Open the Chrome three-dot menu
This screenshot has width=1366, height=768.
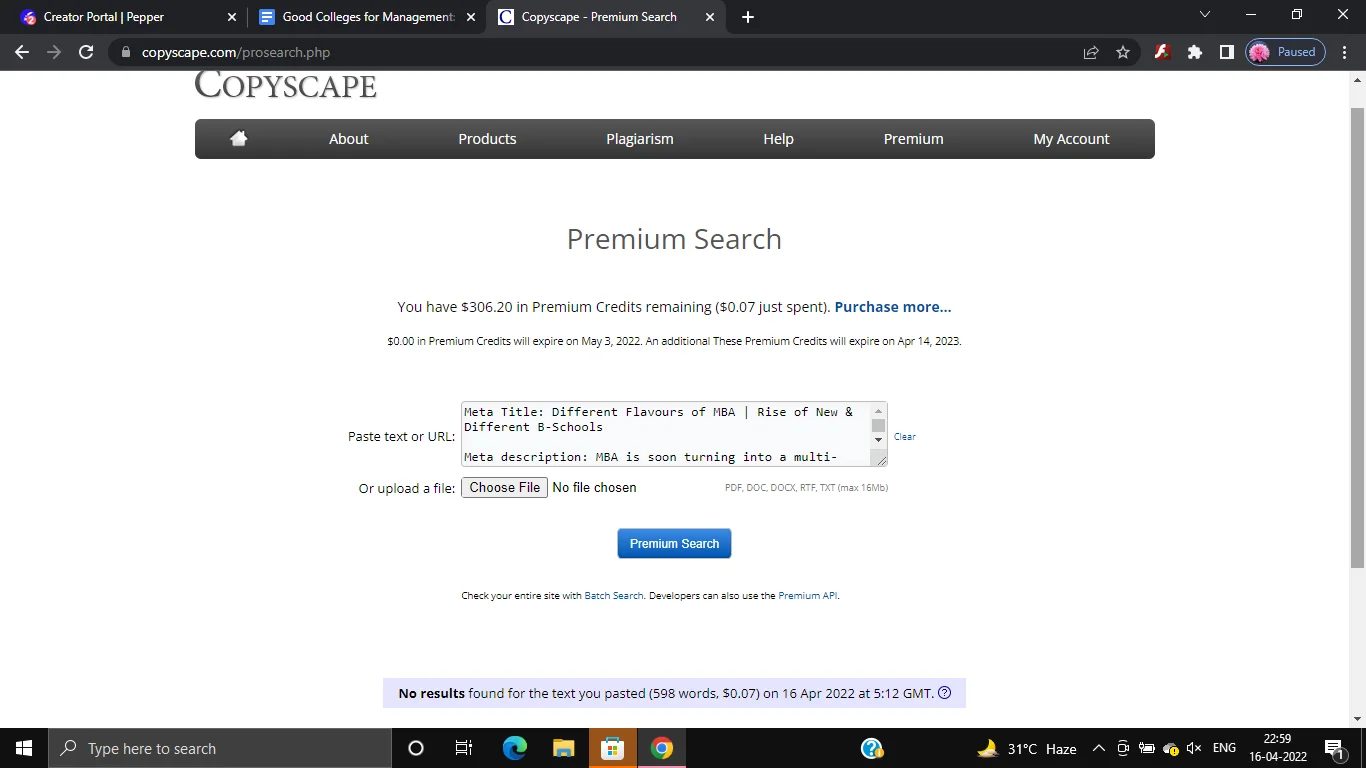[x=1345, y=52]
